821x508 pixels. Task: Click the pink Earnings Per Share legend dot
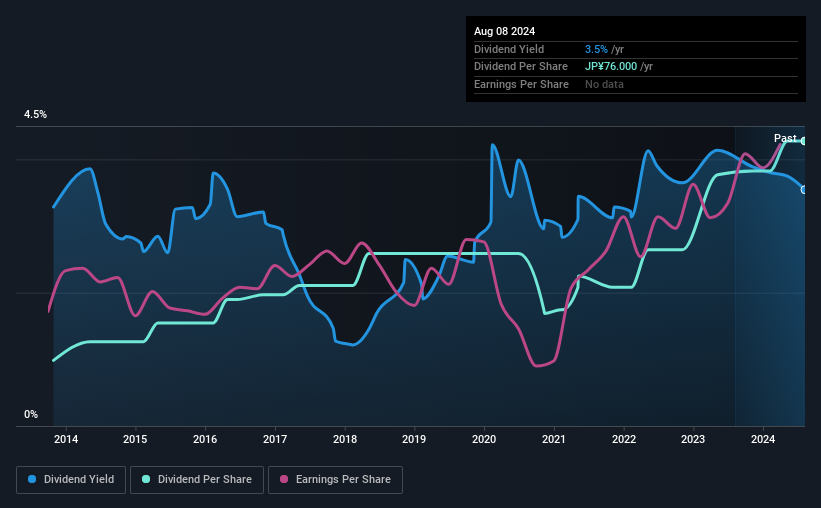click(x=284, y=479)
